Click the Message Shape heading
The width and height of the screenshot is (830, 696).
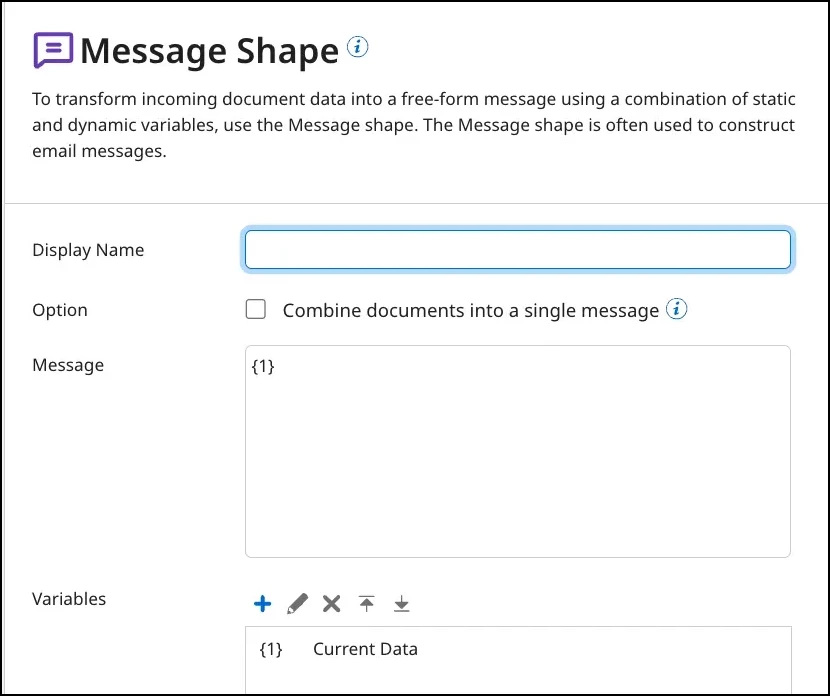point(210,50)
